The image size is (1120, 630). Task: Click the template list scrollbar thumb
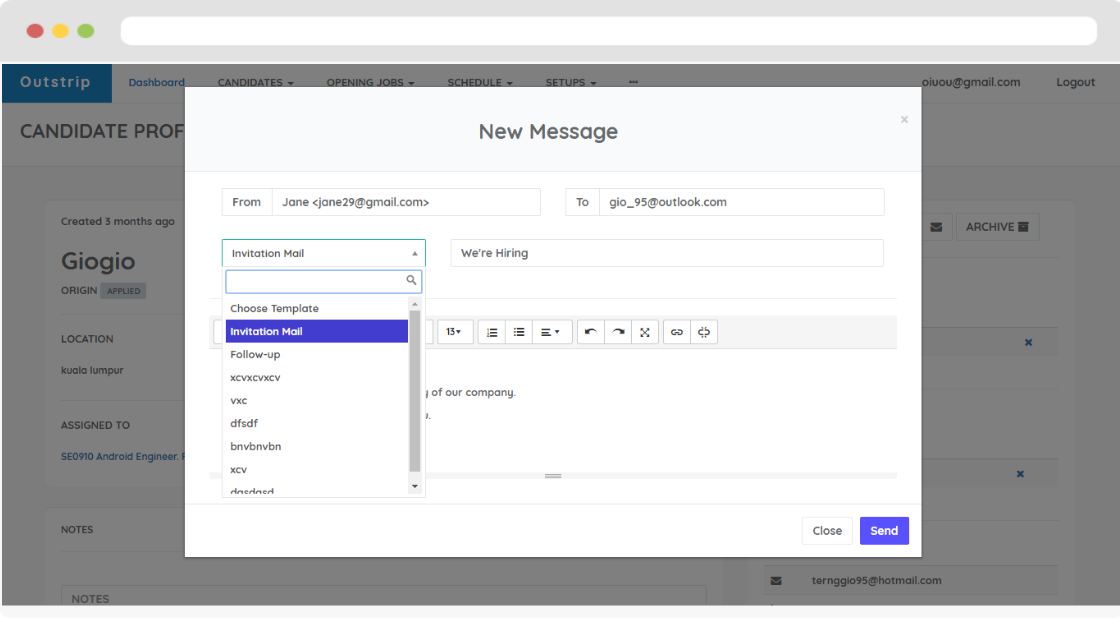(415, 391)
